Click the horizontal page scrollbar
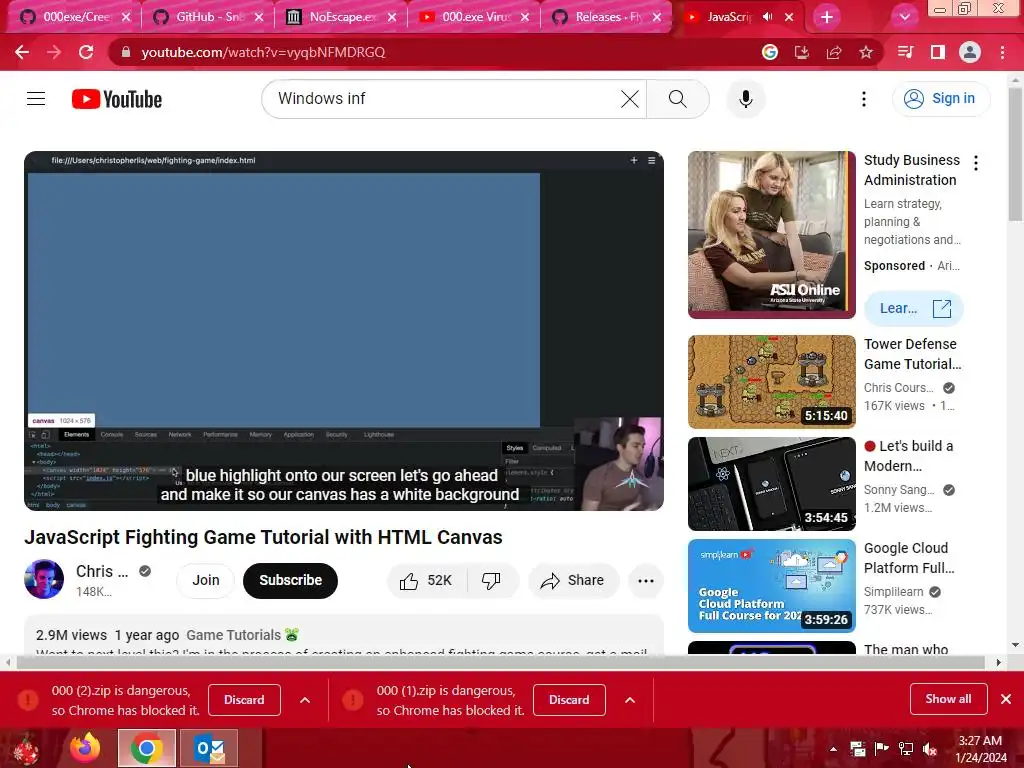Image resolution: width=1024 pixels, height=768 pixels. (501, 663)
